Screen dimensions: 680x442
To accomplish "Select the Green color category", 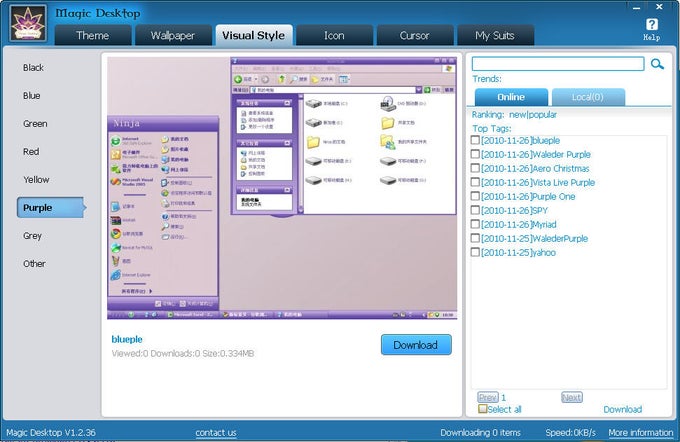I will click(x=35, y=124).
